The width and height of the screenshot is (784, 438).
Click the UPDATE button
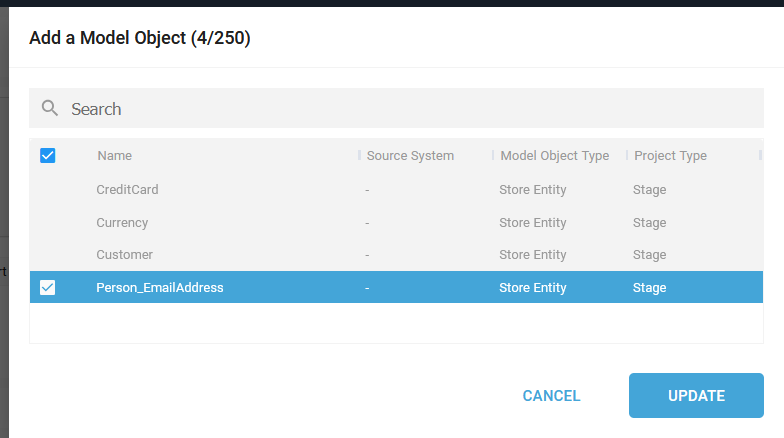696,396
